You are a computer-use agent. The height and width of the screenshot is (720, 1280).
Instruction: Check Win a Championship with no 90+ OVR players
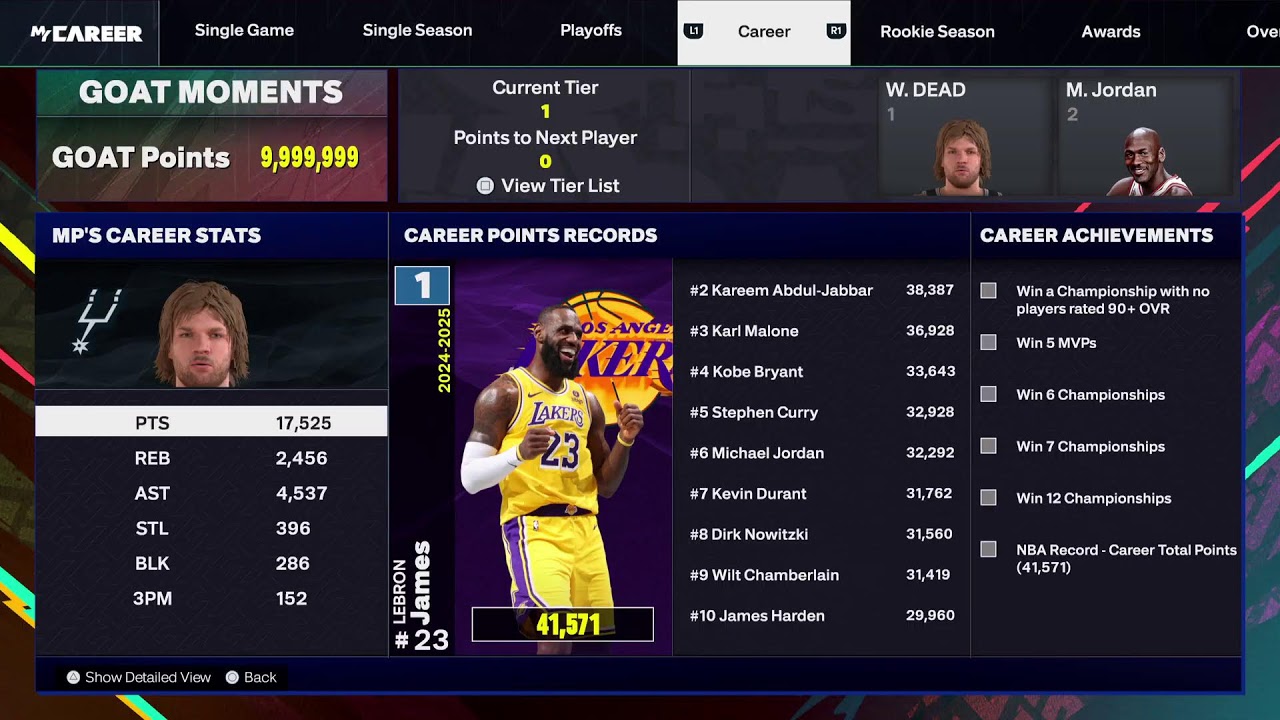[988, 291]
